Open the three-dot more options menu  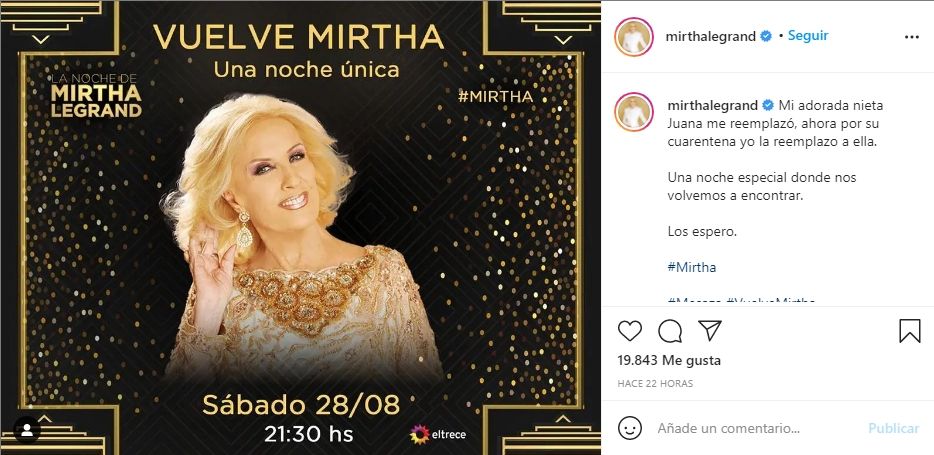912,37
